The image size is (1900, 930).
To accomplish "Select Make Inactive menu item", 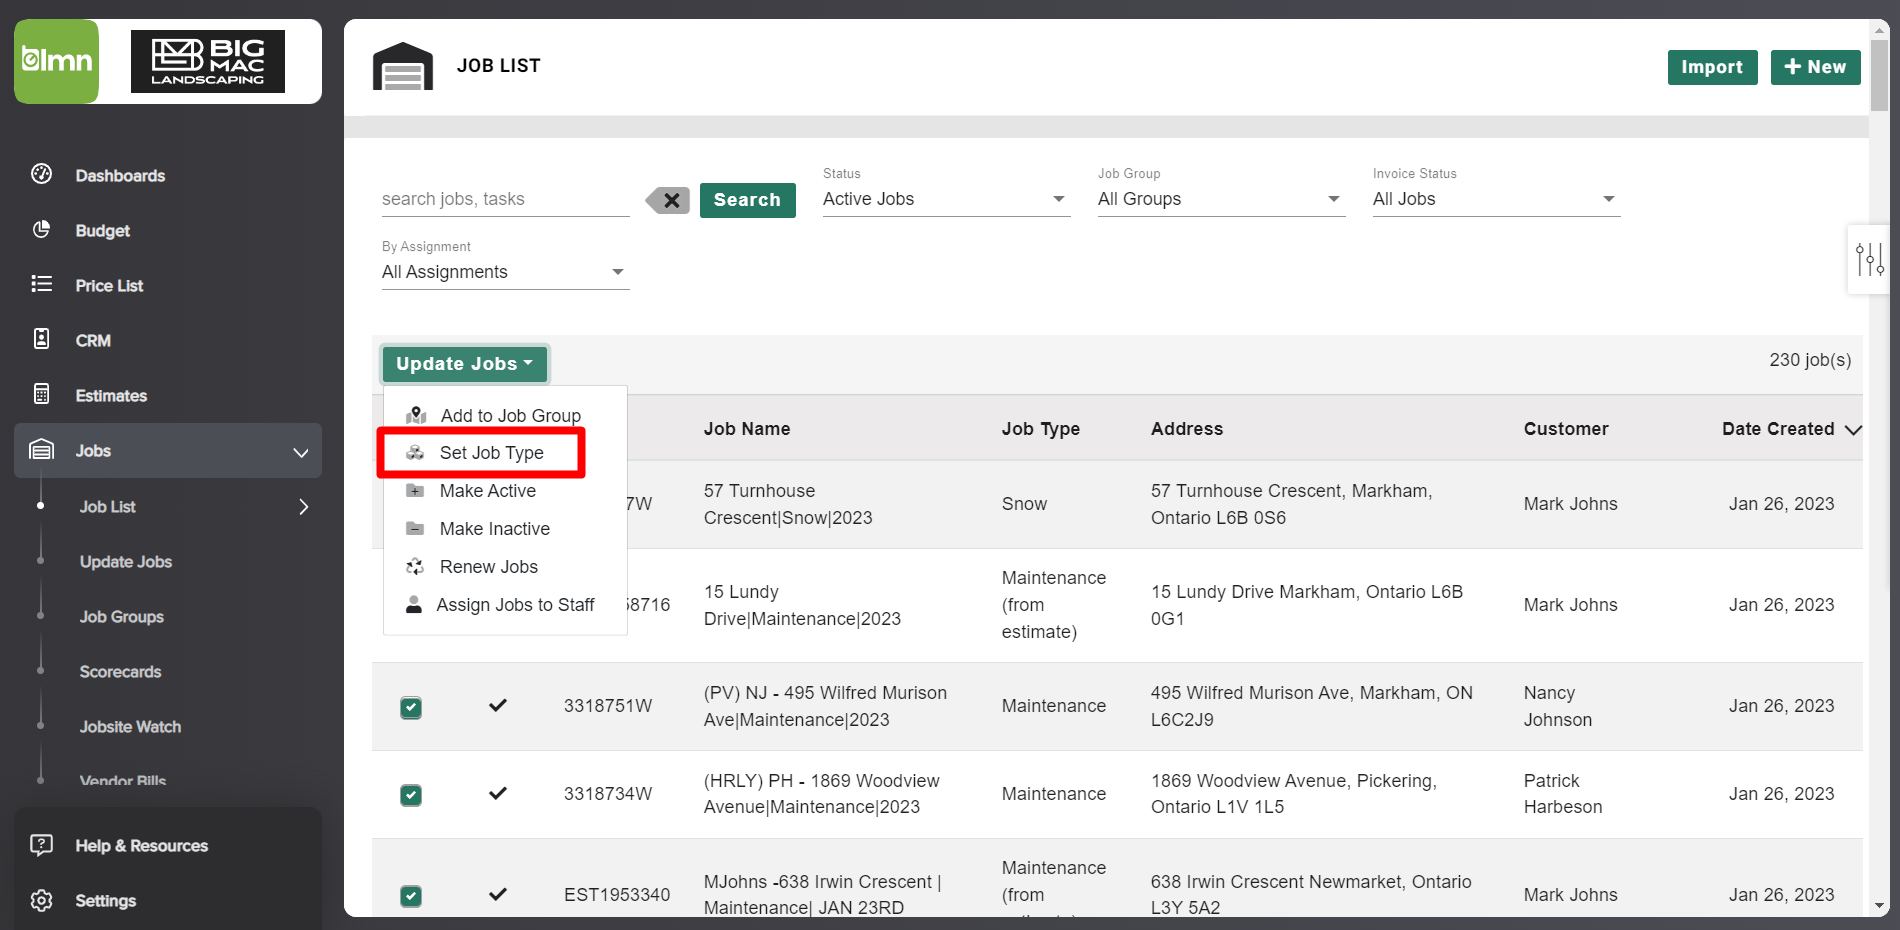I will (x=505, y=529).
